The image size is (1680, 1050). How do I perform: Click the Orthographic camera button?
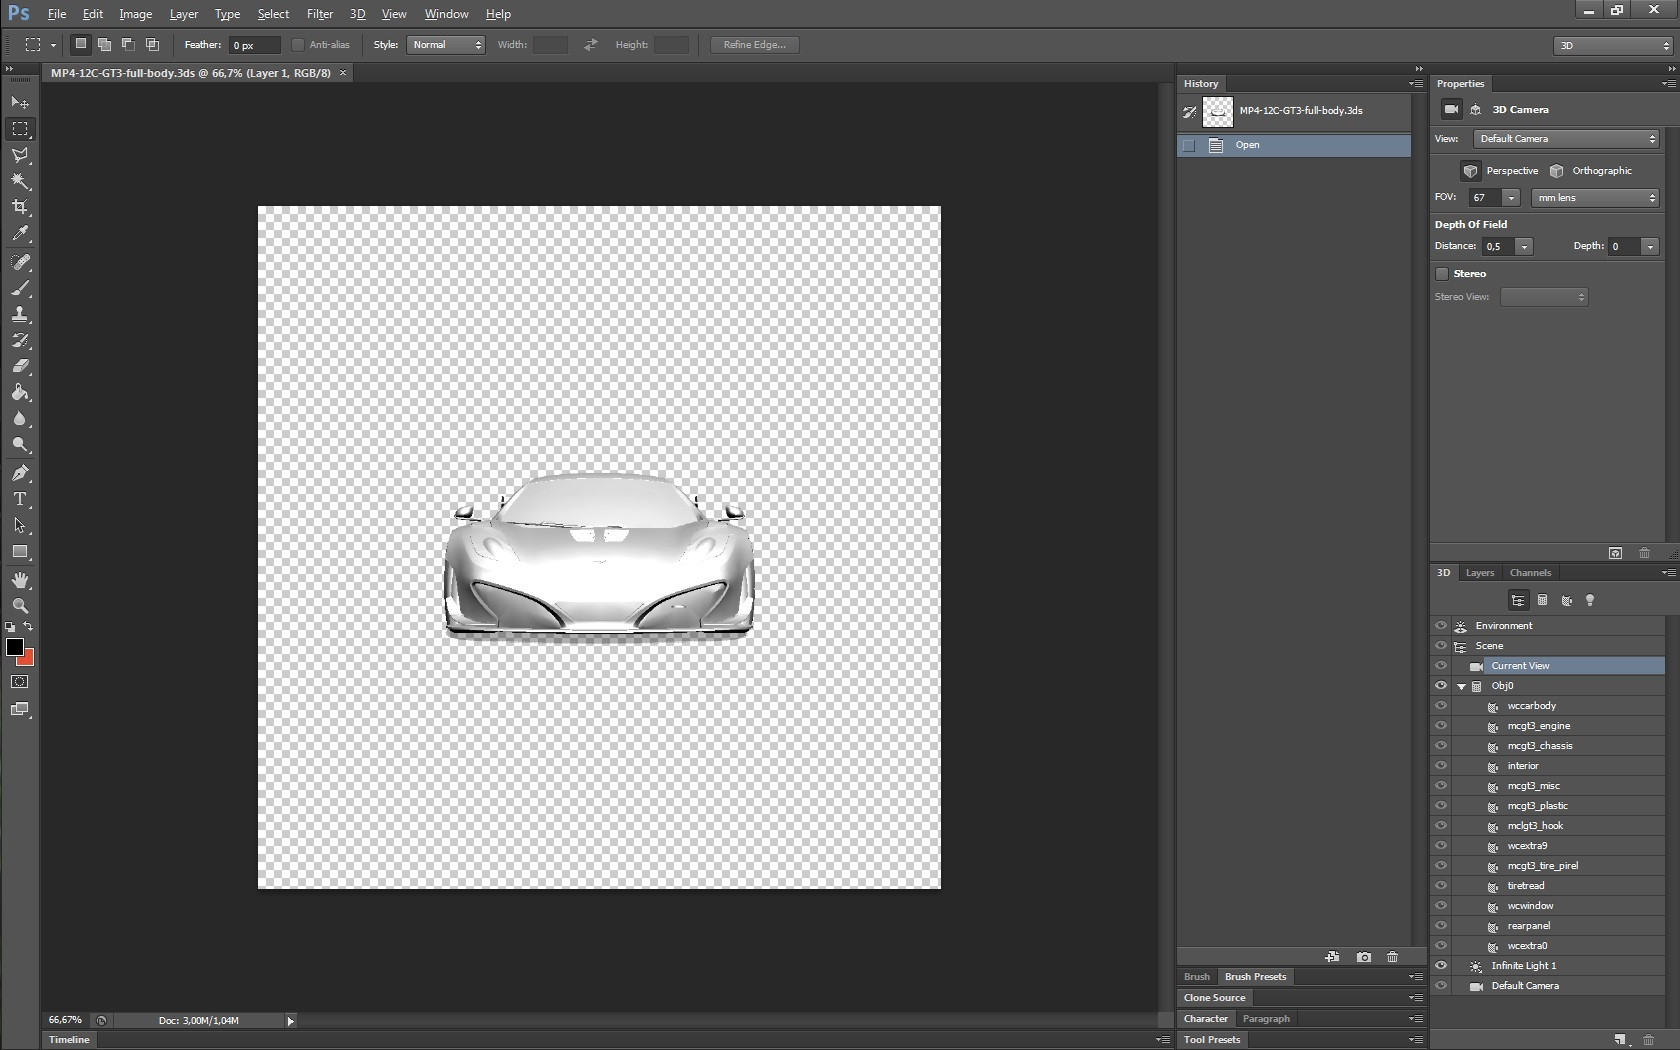pos(1557,171)
